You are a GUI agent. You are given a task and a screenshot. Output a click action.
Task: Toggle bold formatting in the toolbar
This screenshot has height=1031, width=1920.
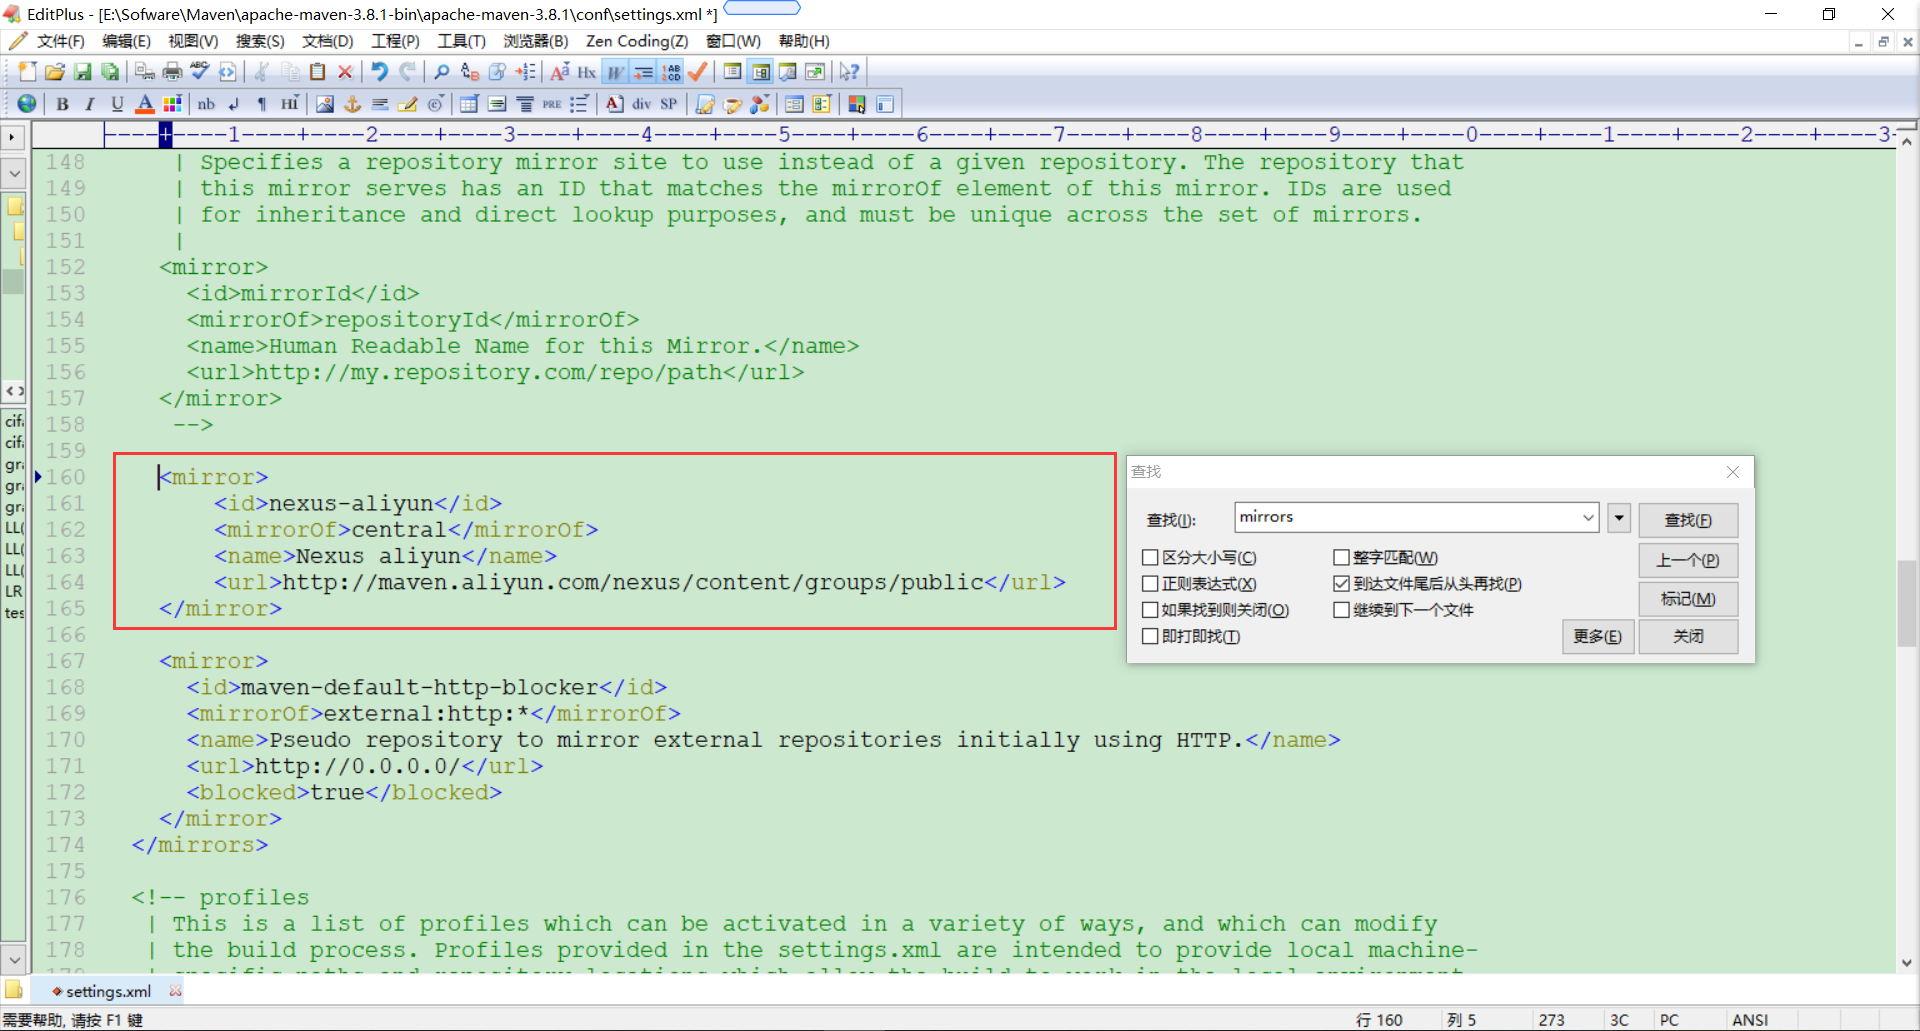(62, 103)
